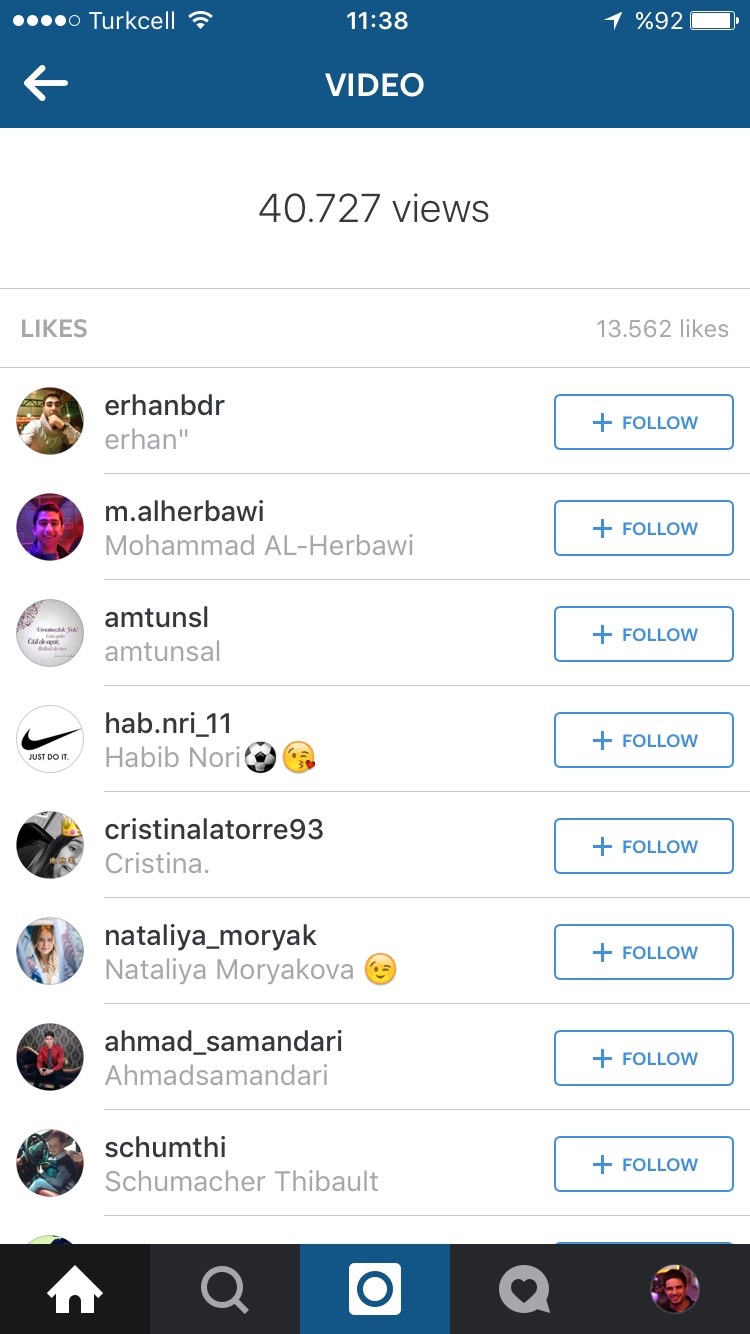Viewport: 750px width, 1334px height.
Task: Follow user m.alherbawi
Action: click(644, 528)
